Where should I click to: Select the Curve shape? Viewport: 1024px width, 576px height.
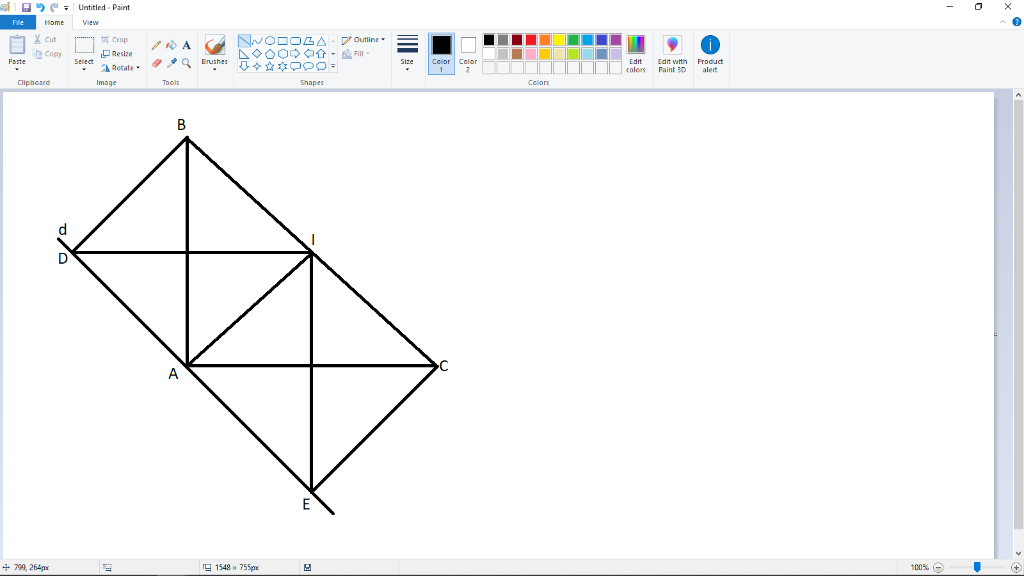coord(257,40)
